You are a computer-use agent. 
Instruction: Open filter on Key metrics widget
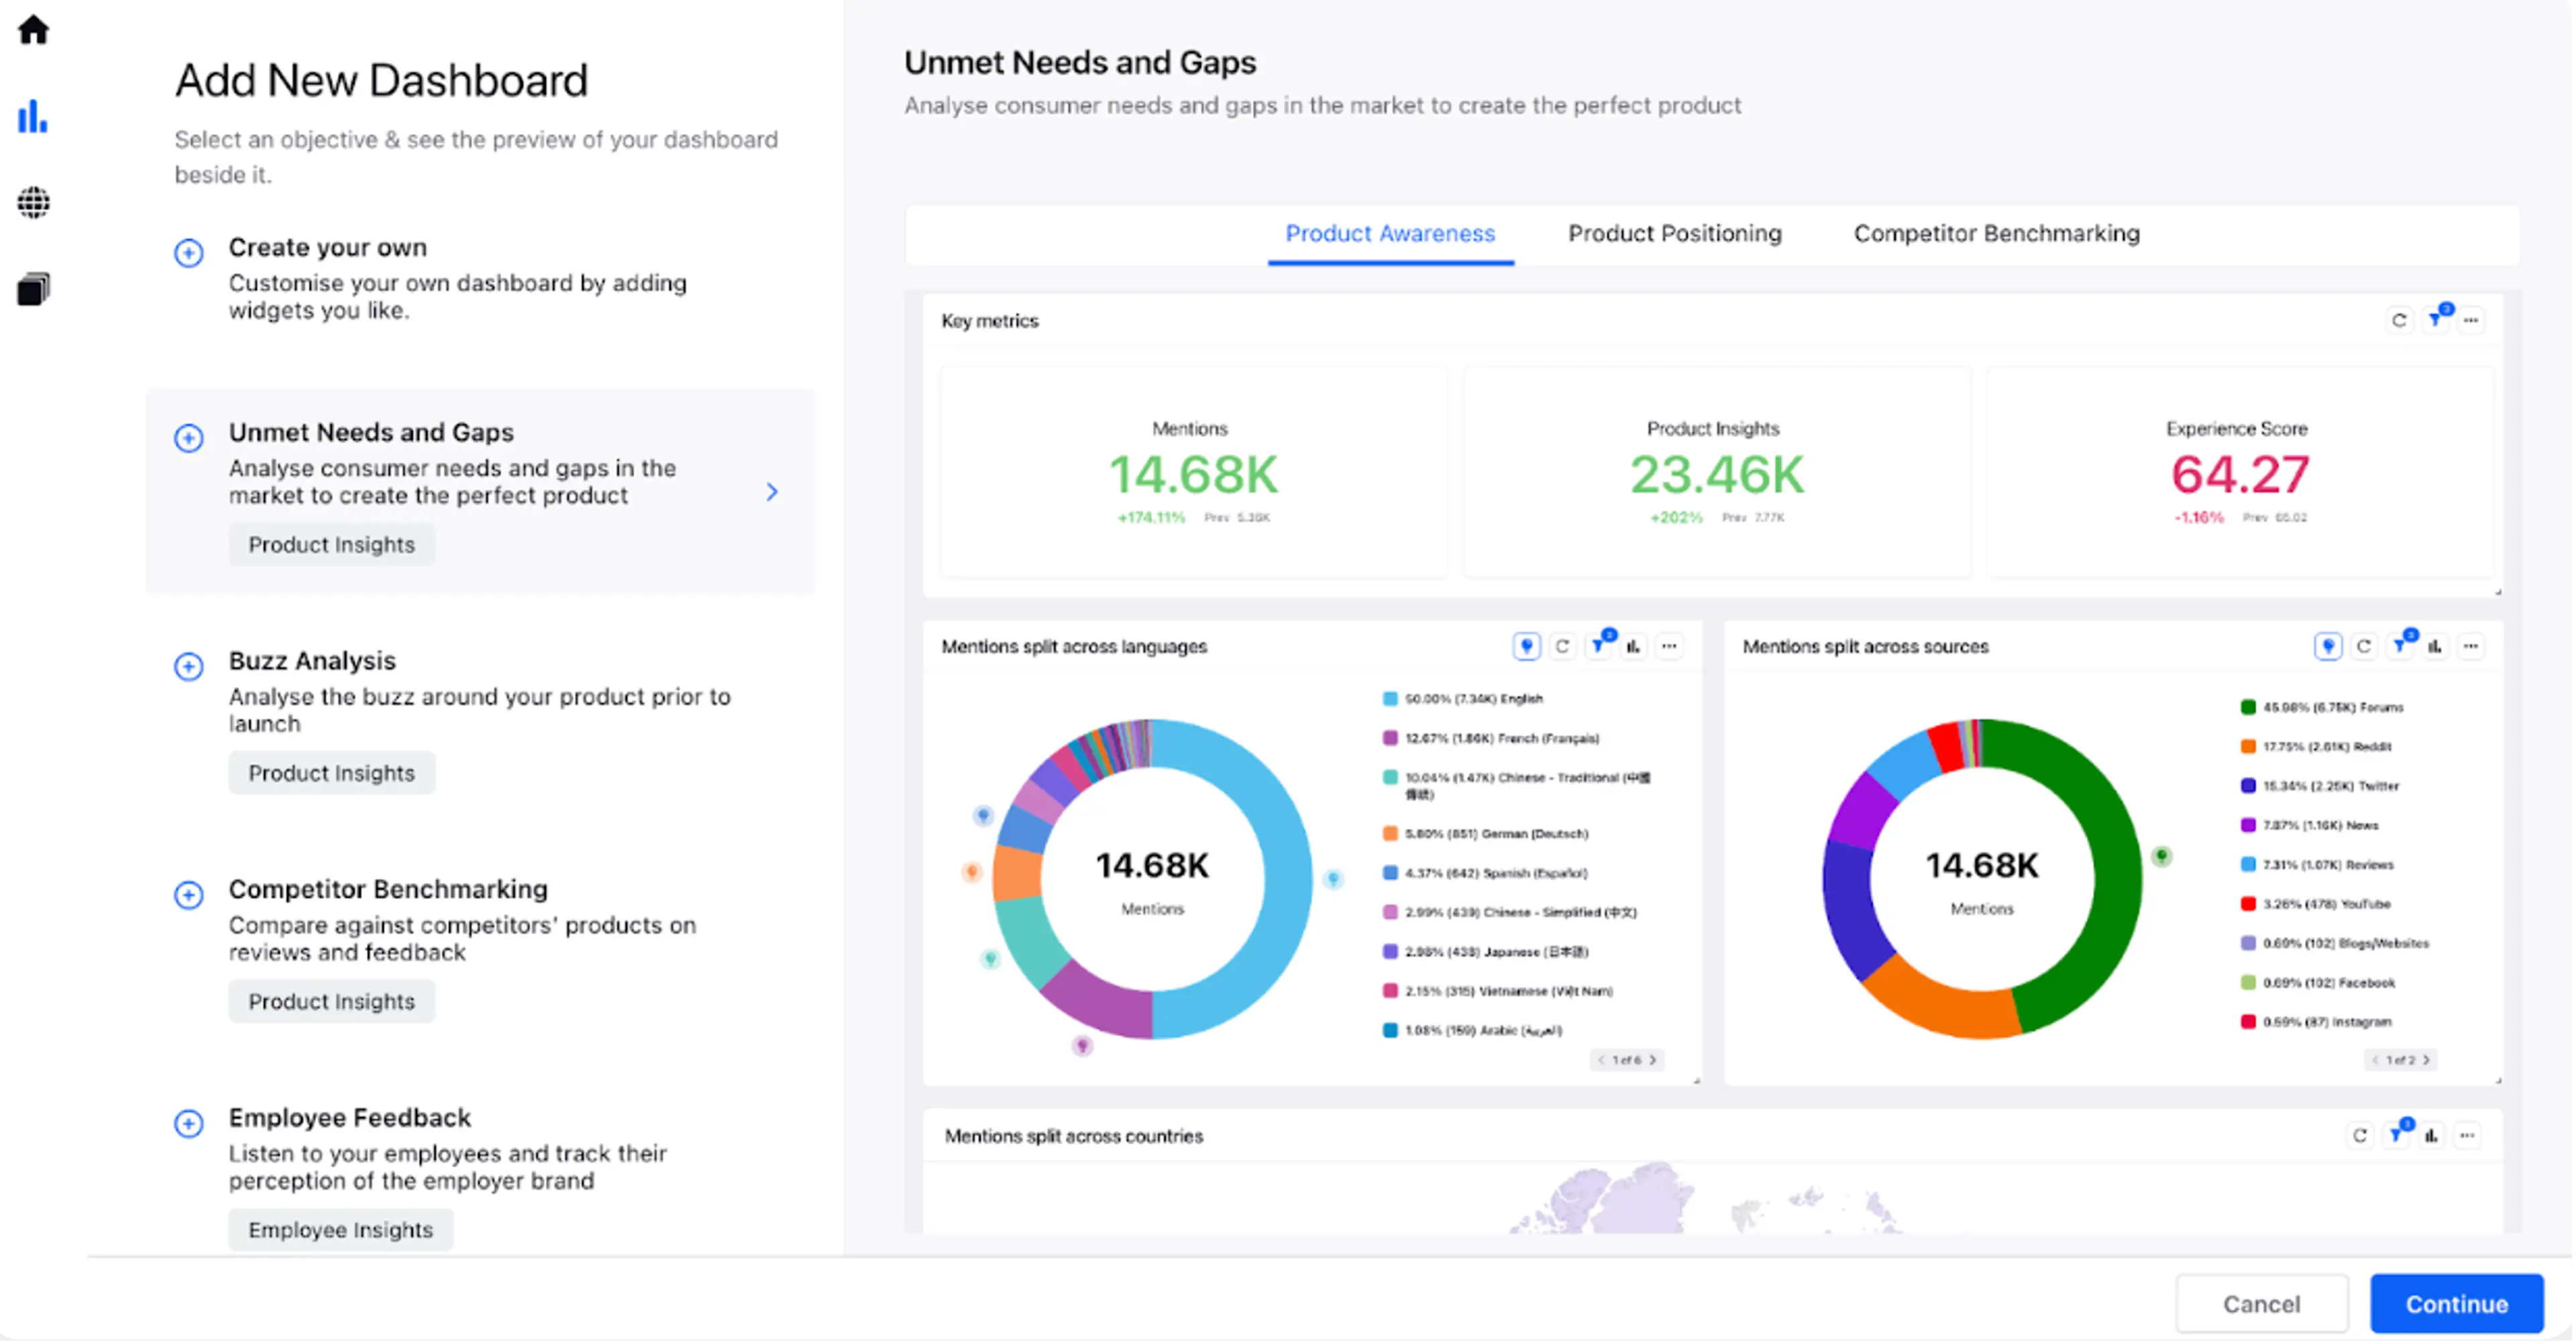pos(2435,320)
